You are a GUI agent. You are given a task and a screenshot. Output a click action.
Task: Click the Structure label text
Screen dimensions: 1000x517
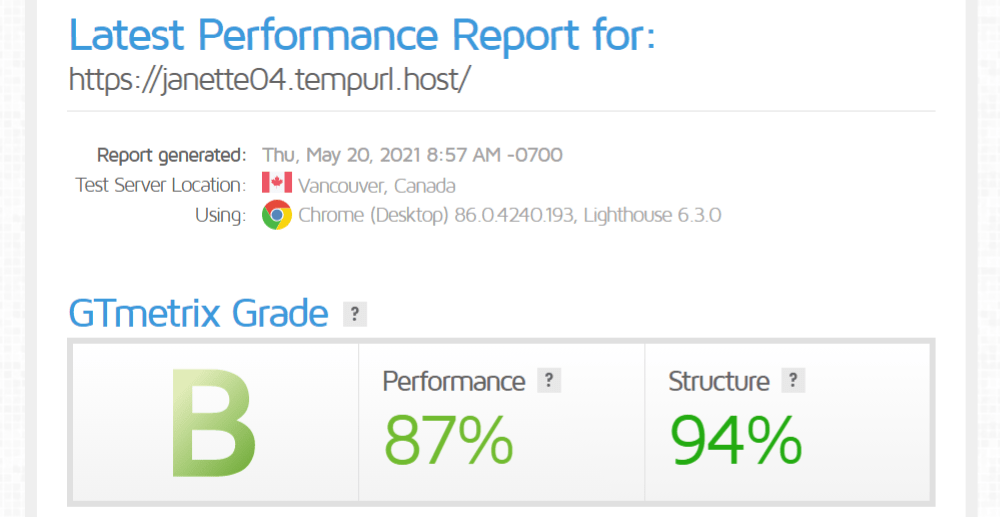(718, 381)
